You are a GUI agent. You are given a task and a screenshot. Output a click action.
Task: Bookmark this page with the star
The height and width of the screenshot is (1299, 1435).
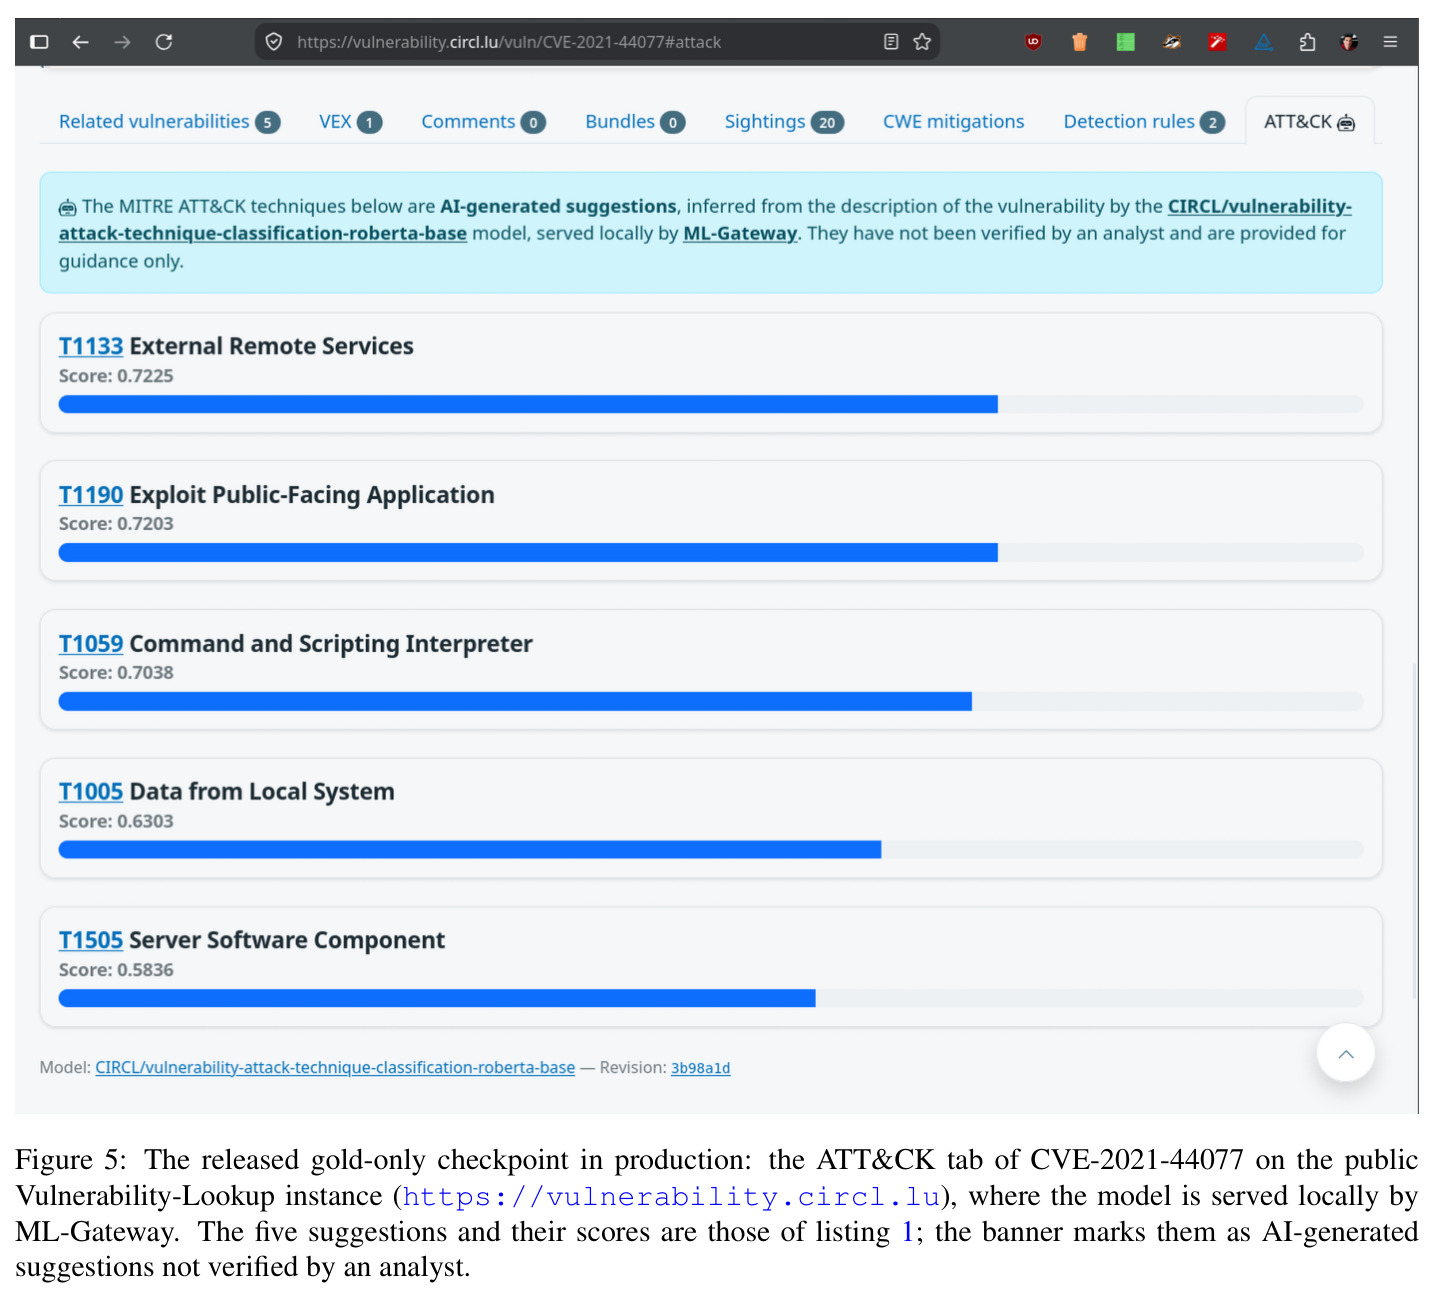tap(922, 42)
